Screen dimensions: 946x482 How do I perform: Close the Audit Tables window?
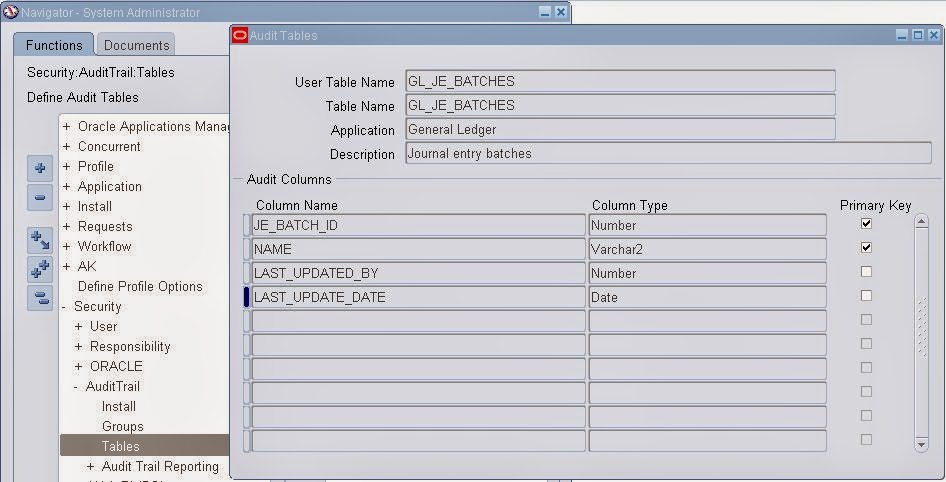point(933,36)
